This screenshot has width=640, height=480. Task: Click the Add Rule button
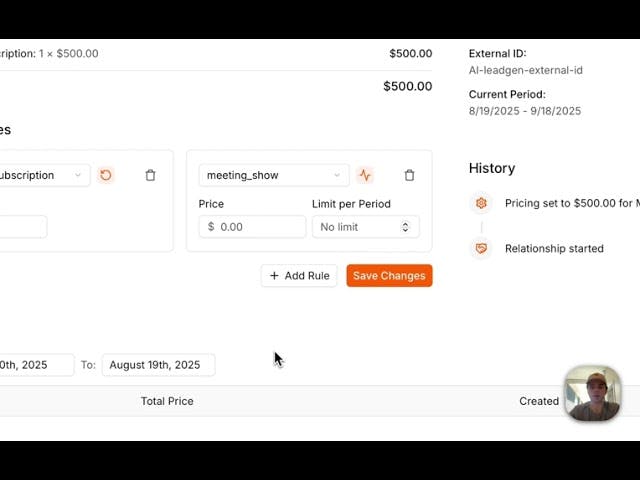(299, 276)
